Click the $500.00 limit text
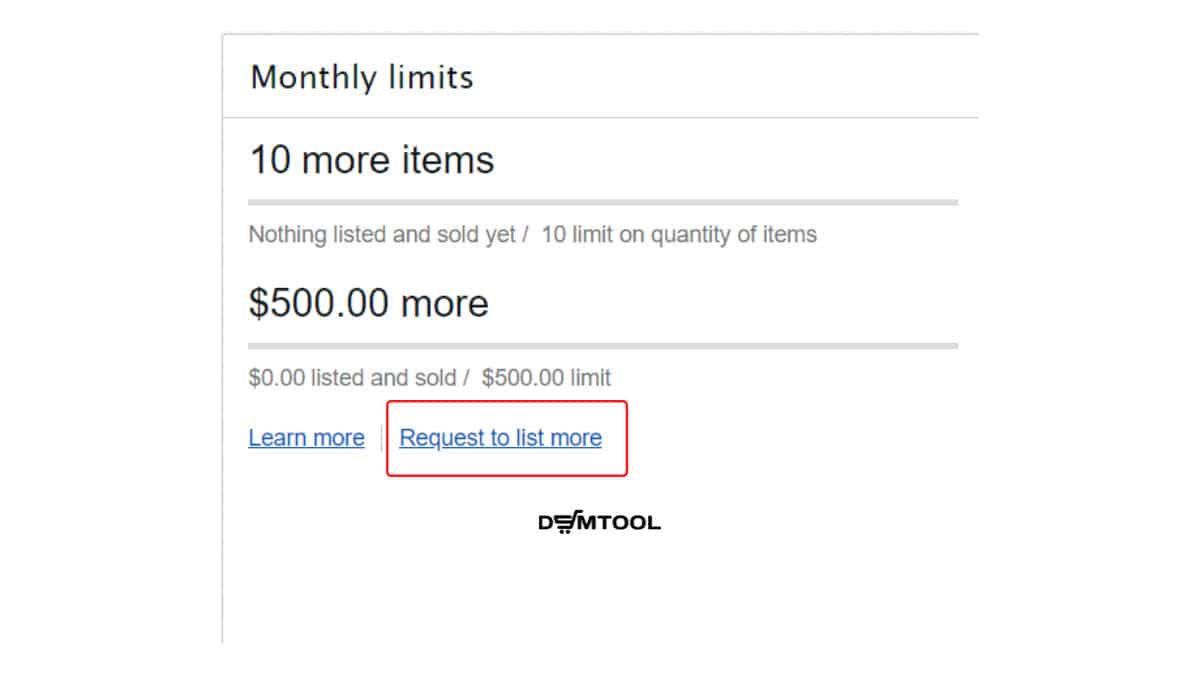 546,378
